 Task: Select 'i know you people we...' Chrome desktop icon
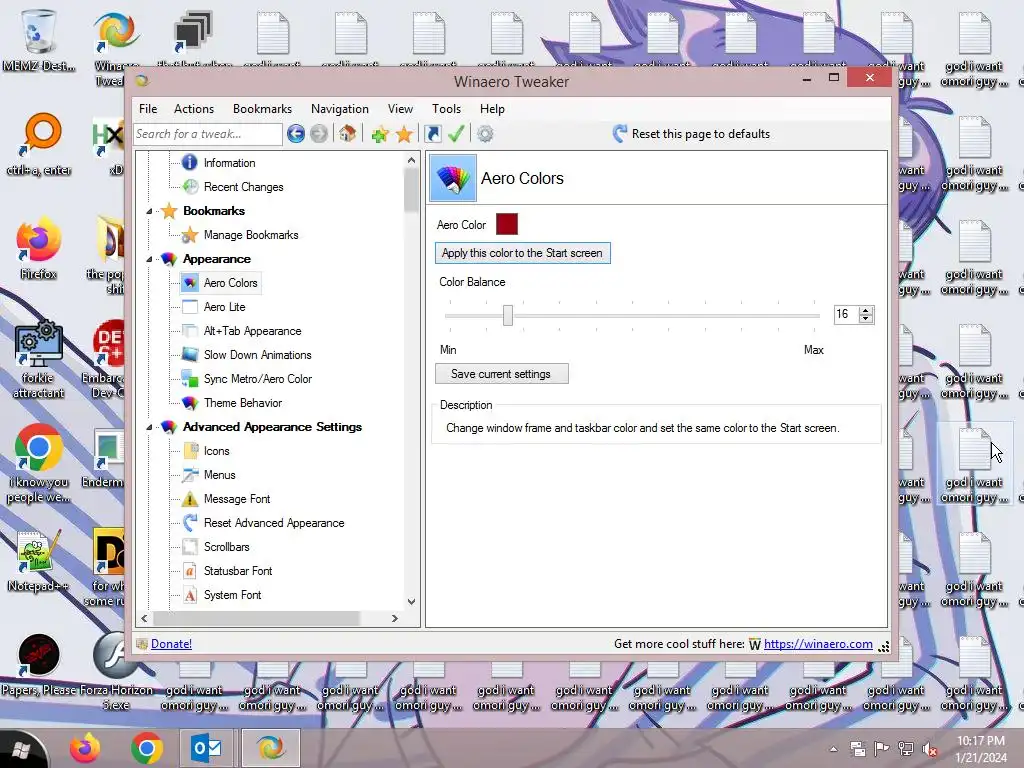pos(39,465)
